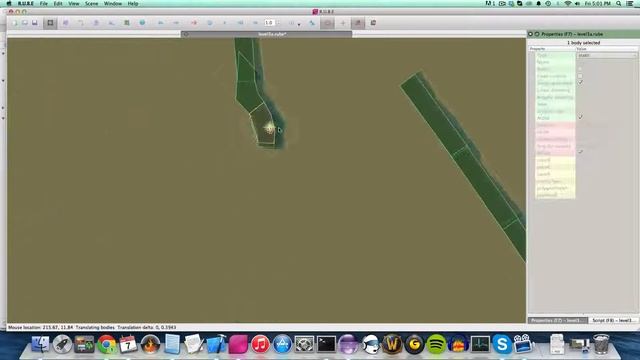The height and width of the screenshot is (360, 640).
Task: Toggle the Sleeping allowed checkbox
Action: click(x=580, y=83)
